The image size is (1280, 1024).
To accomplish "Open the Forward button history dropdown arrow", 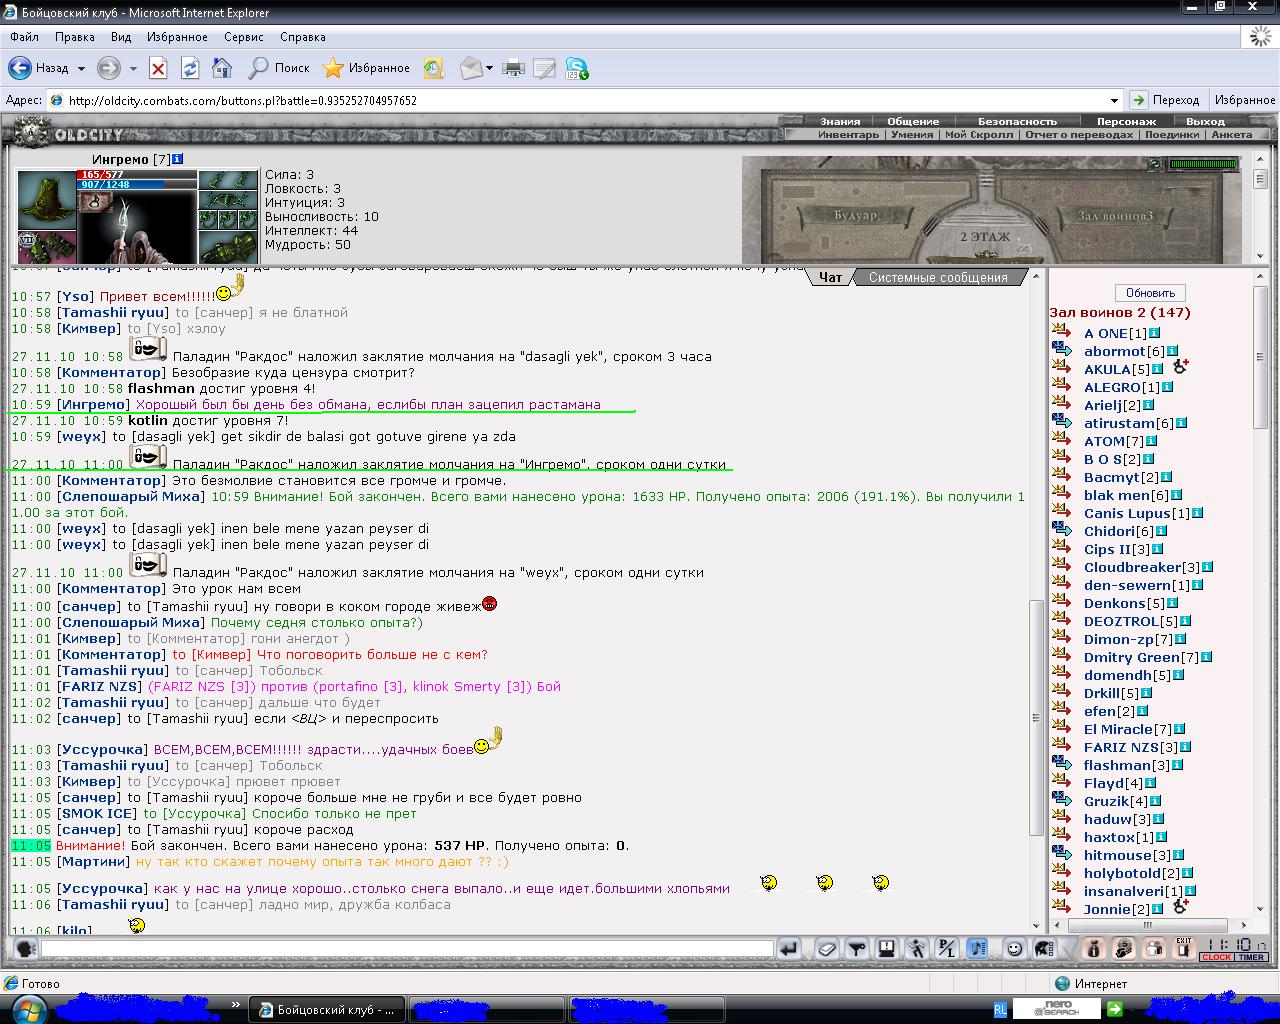I will tap(133, 69).
